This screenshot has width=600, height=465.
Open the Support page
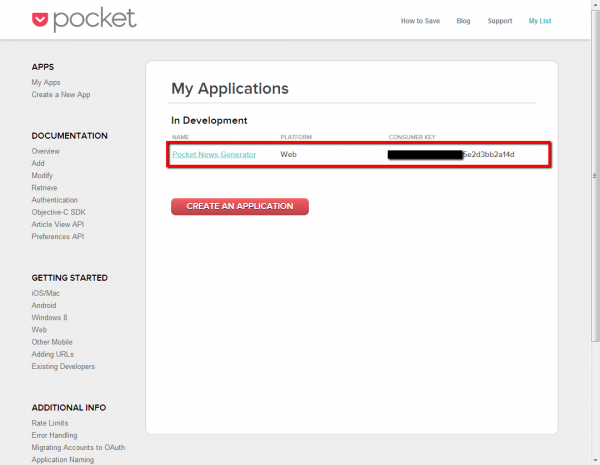tap(500, 21)
